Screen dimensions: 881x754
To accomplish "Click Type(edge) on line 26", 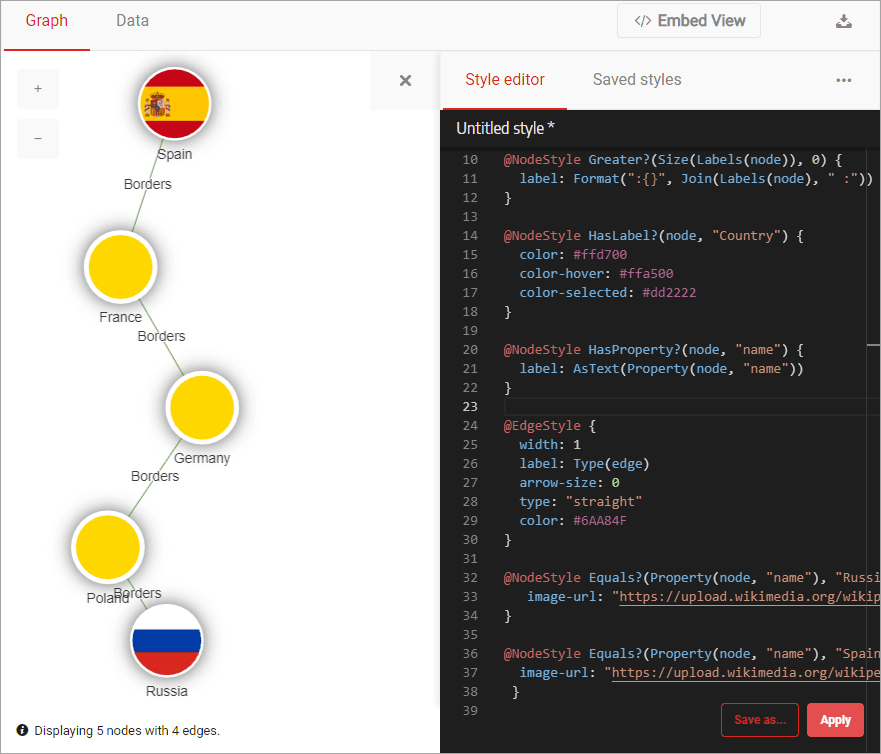I will point(611,464).
